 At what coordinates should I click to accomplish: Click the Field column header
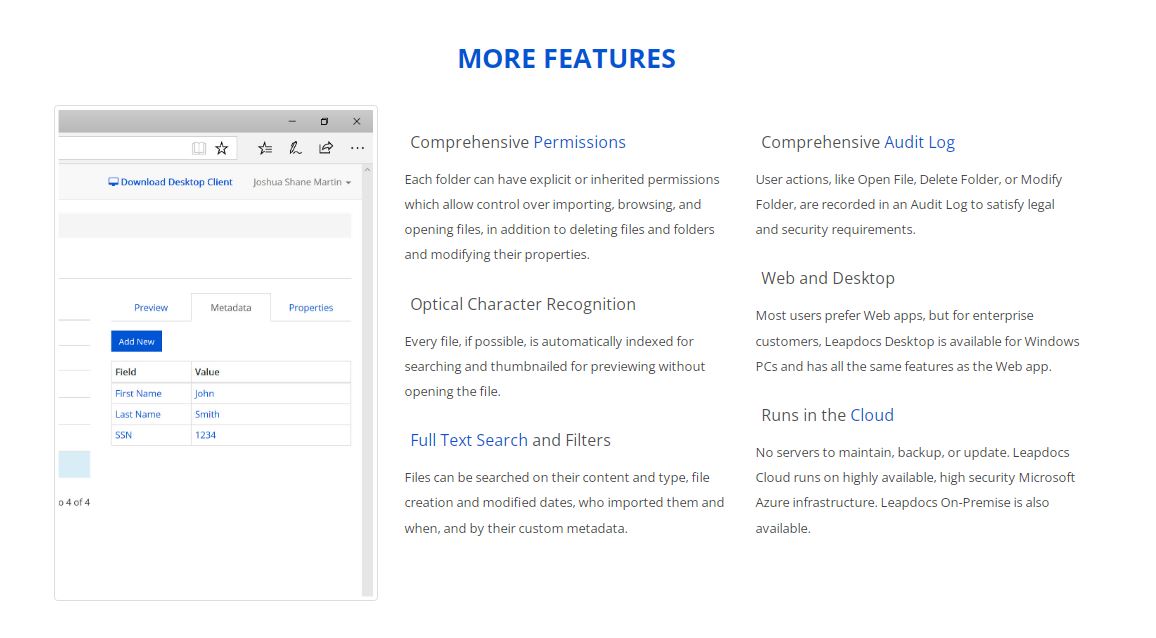[151, 372]
